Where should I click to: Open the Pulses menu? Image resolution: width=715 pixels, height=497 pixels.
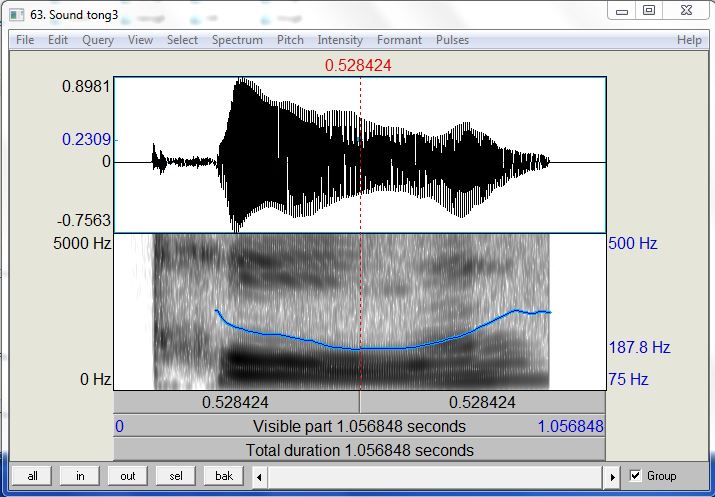coord(452,40)
